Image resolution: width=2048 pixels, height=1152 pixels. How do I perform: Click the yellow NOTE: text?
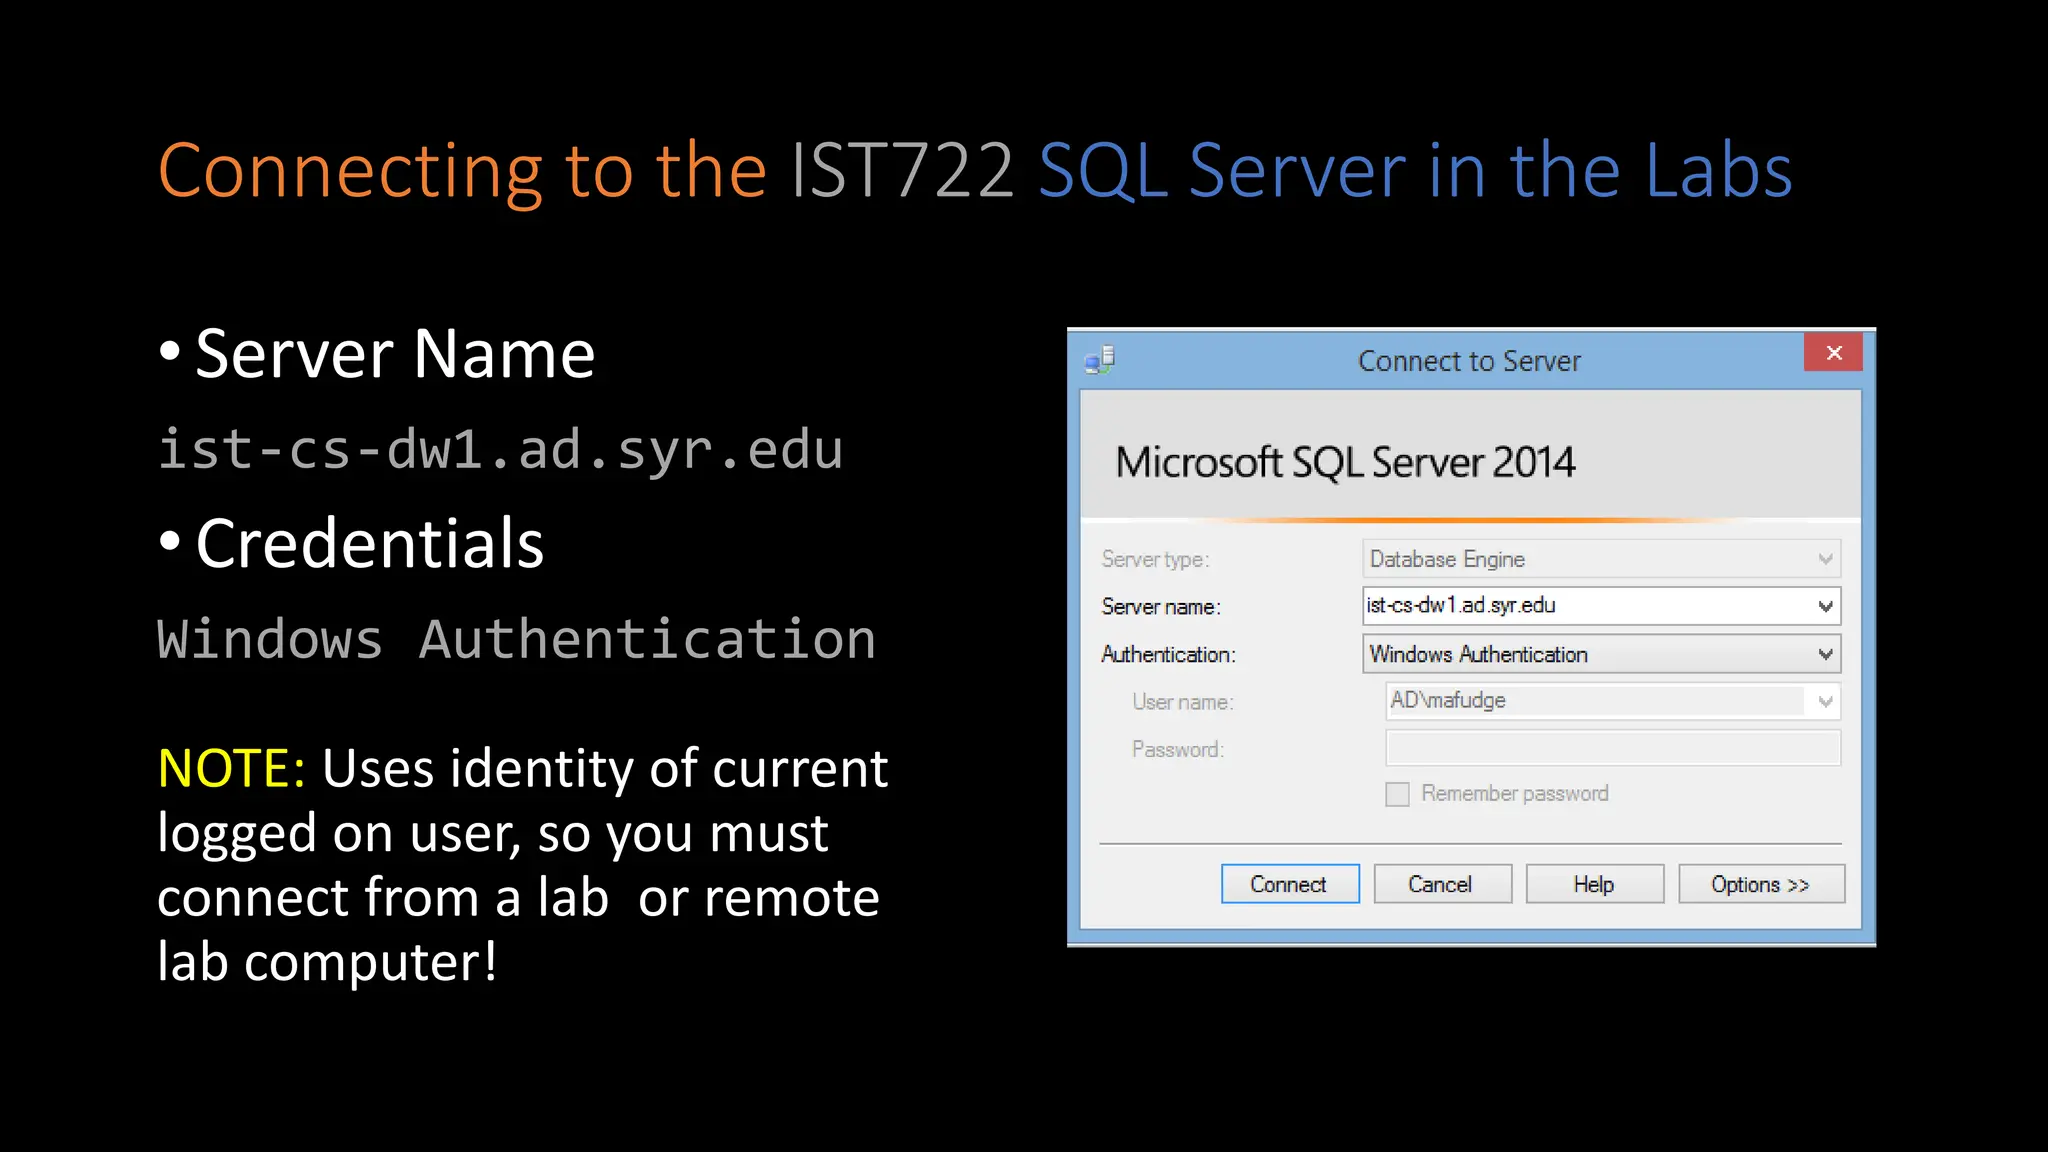click(x=231, y=769)
